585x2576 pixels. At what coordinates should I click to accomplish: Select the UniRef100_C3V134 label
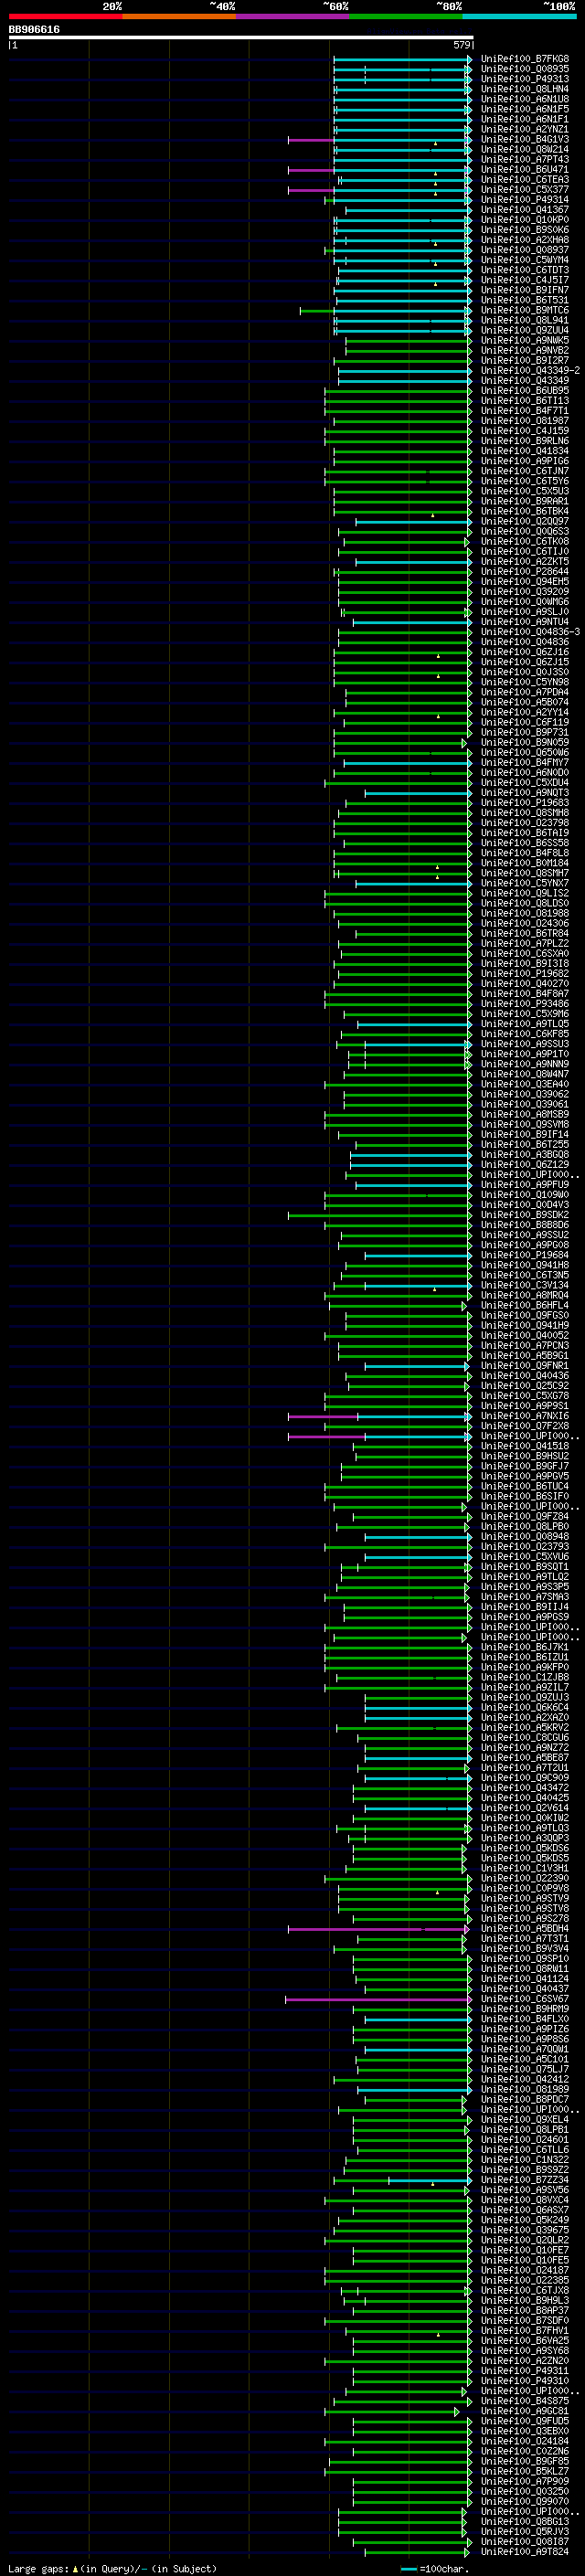pyautogui.click(x=524, y=1285)
